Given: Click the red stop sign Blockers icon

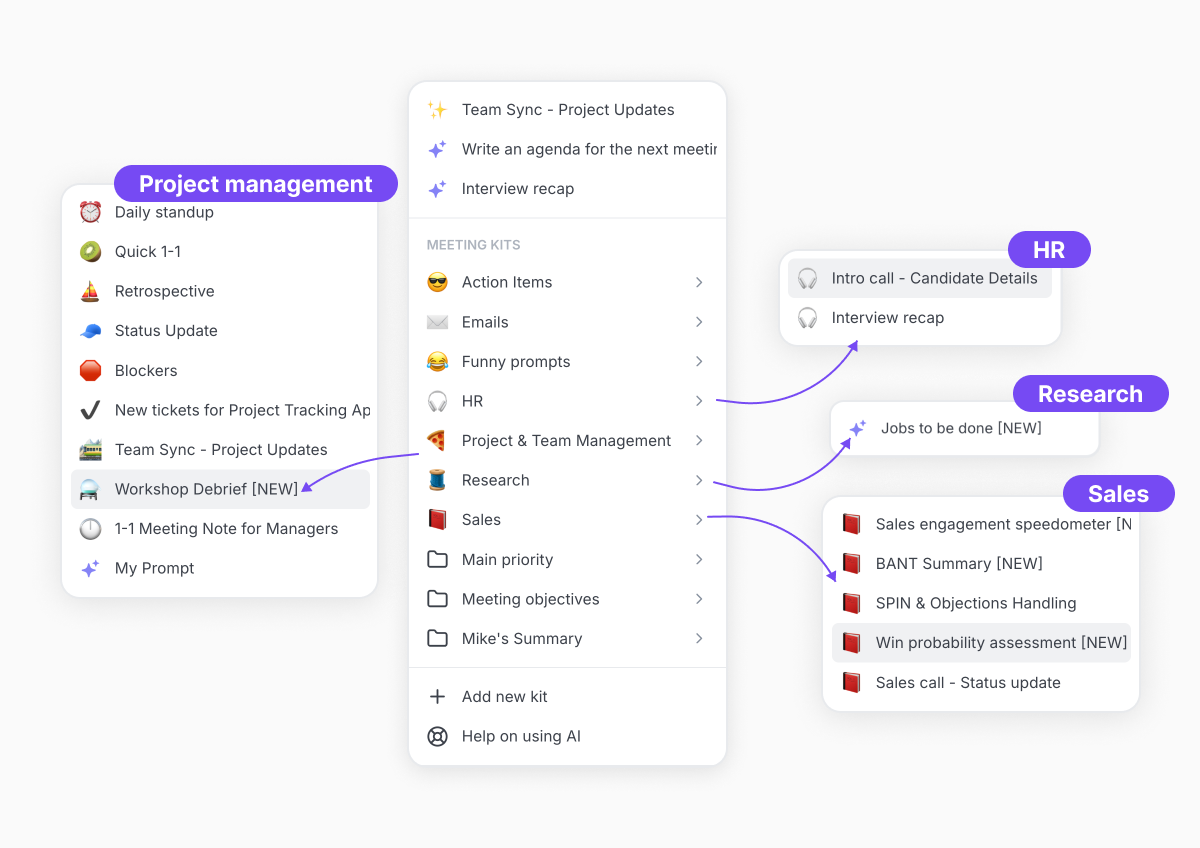Looking at the screenshot, I should 91,371.
